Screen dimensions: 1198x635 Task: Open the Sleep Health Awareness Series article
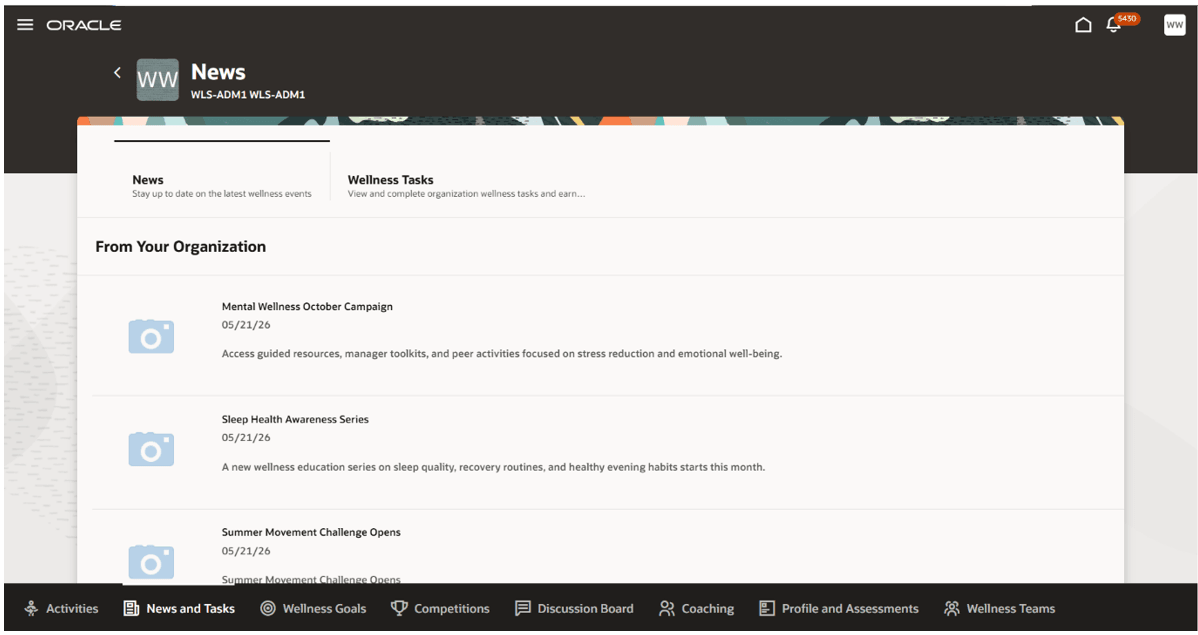pos(295,420)
